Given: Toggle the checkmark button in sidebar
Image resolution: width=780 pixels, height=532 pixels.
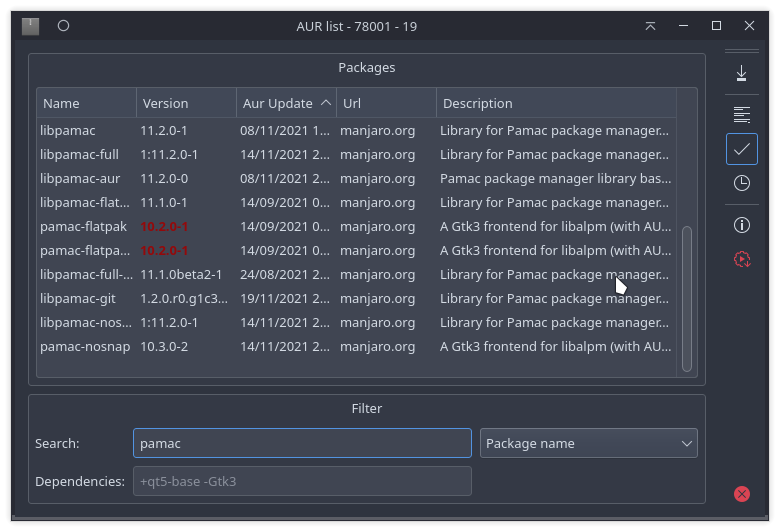Looking at the screenshot, I should [741, 149].
